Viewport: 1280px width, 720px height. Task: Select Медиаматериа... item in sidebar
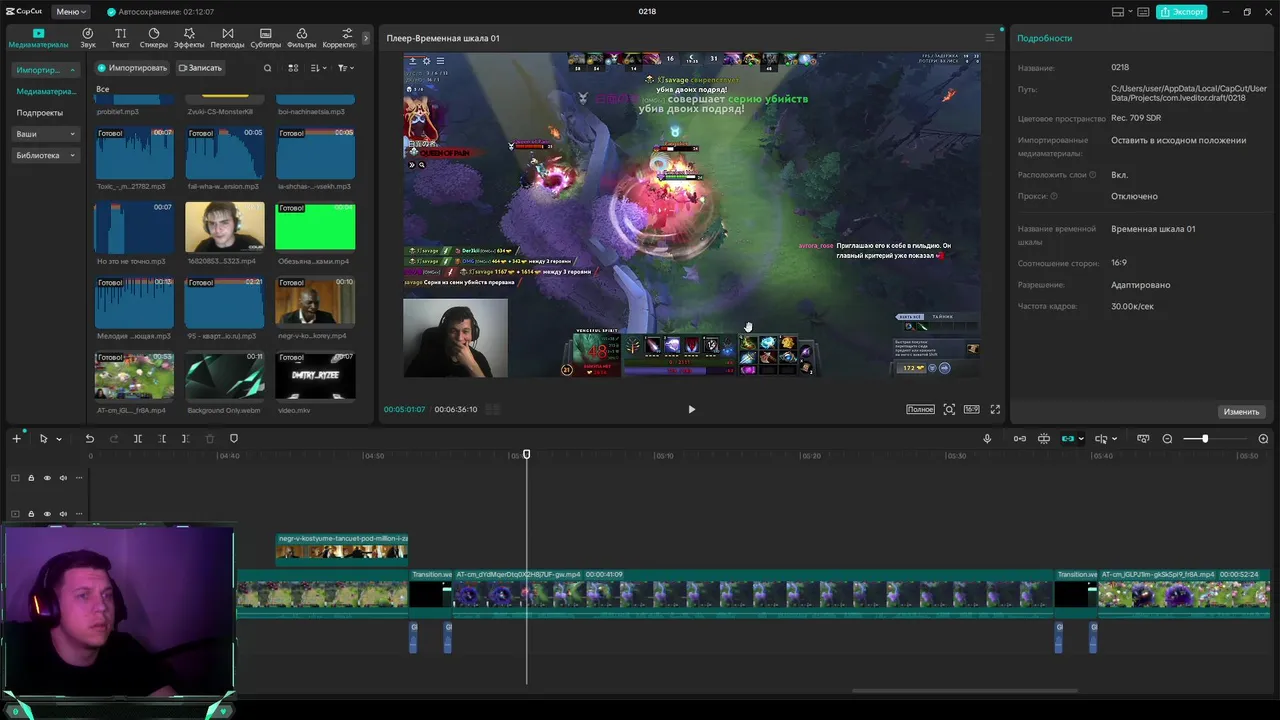pyautogui.click(x=46, y=91)
